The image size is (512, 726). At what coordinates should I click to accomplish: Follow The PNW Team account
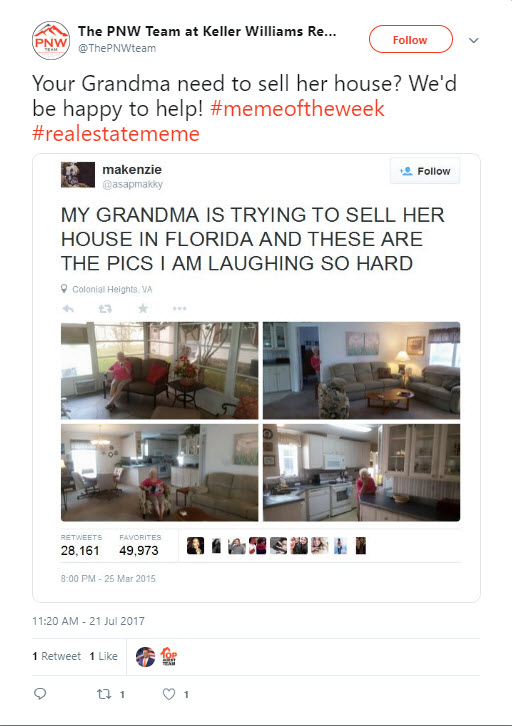pyautogui.click(x=410, y=39)
